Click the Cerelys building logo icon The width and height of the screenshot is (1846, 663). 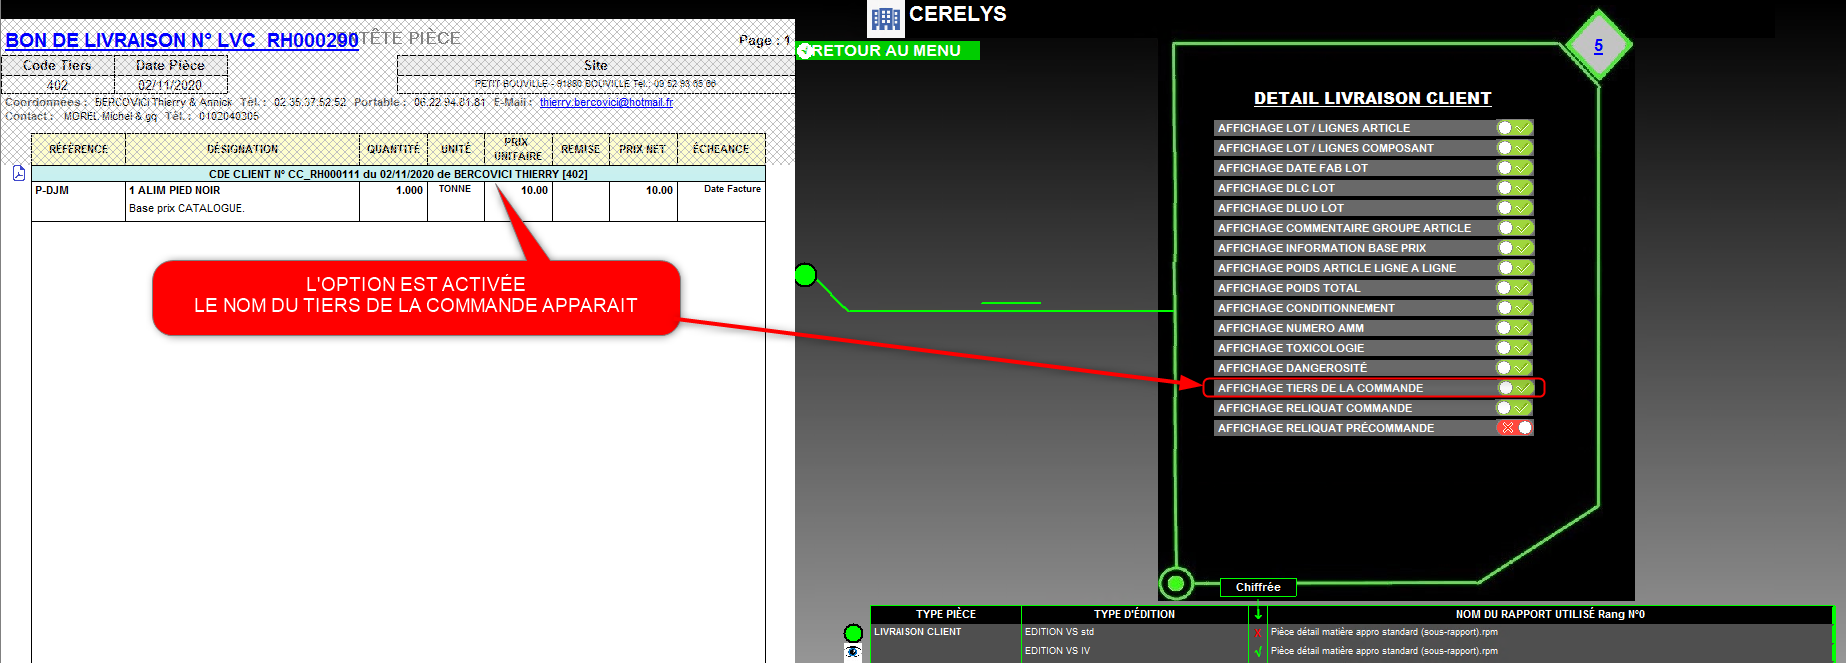coord(885,18)
